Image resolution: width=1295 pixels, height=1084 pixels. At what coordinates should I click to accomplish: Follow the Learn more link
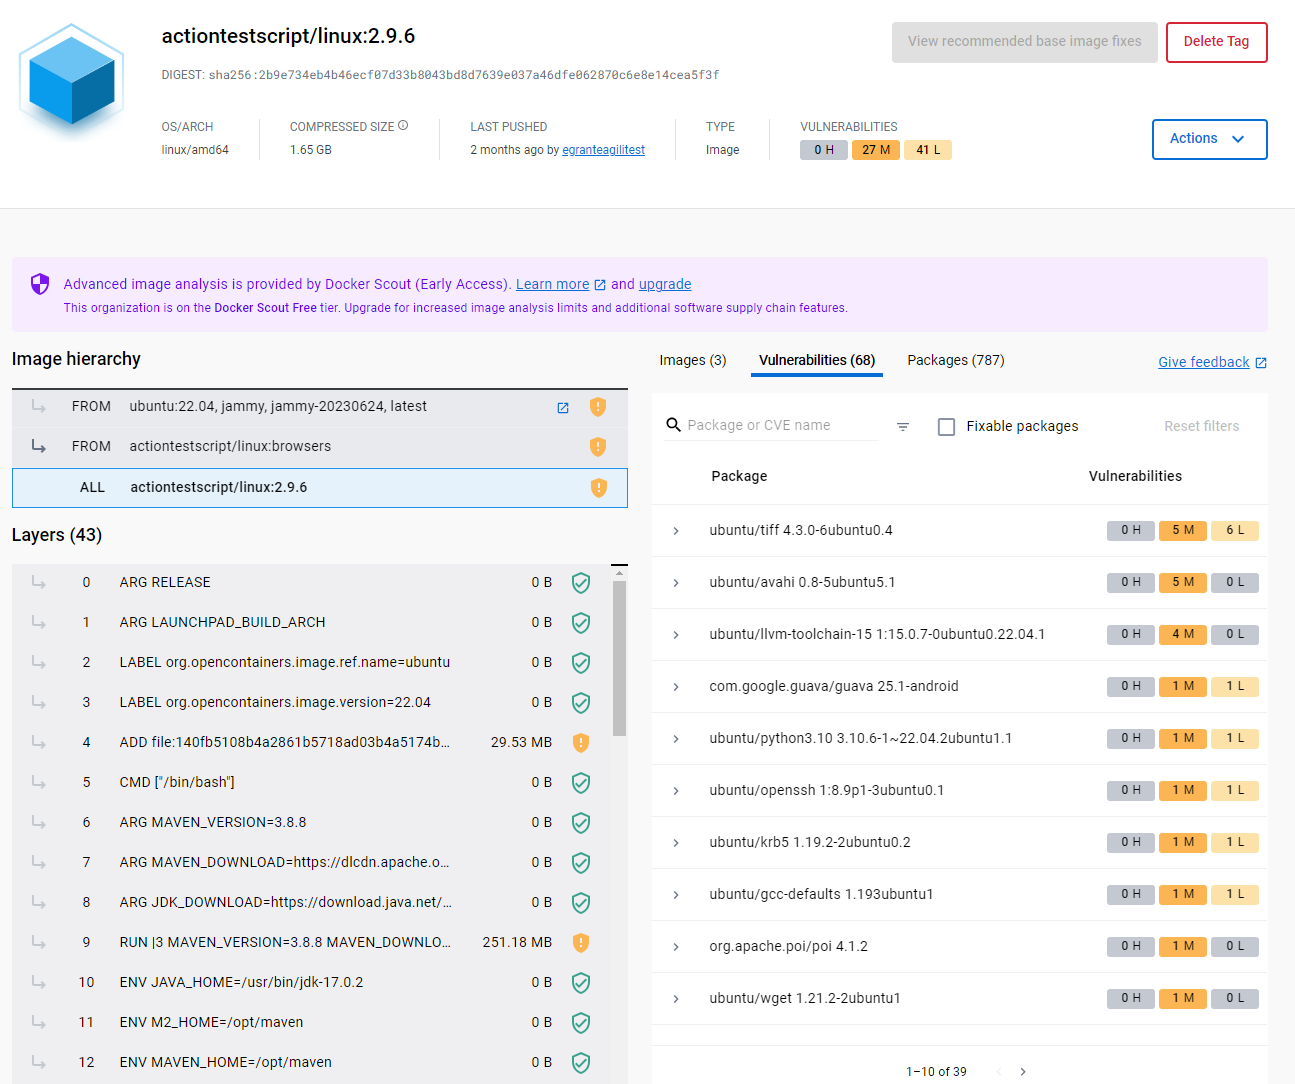[x=552, y=284]
